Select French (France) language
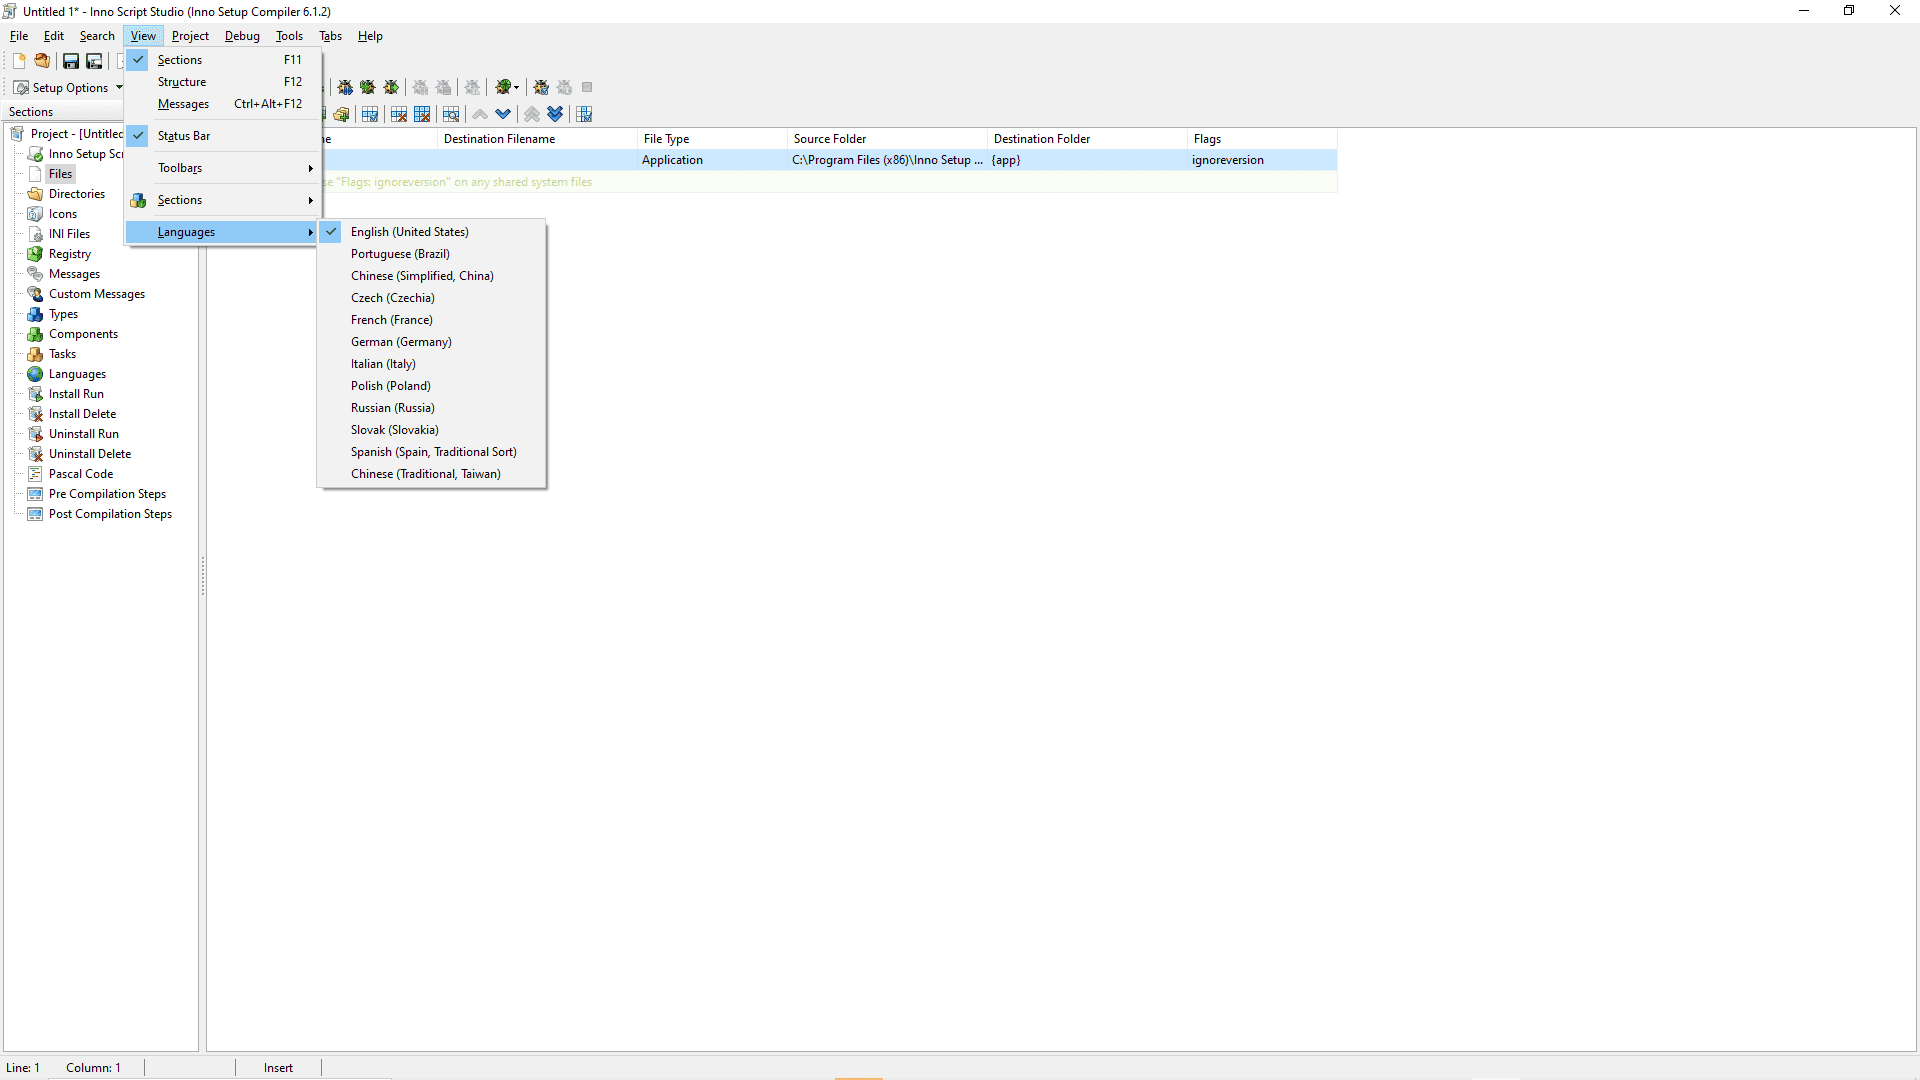1920x1080 pixels. click(432, 320)
